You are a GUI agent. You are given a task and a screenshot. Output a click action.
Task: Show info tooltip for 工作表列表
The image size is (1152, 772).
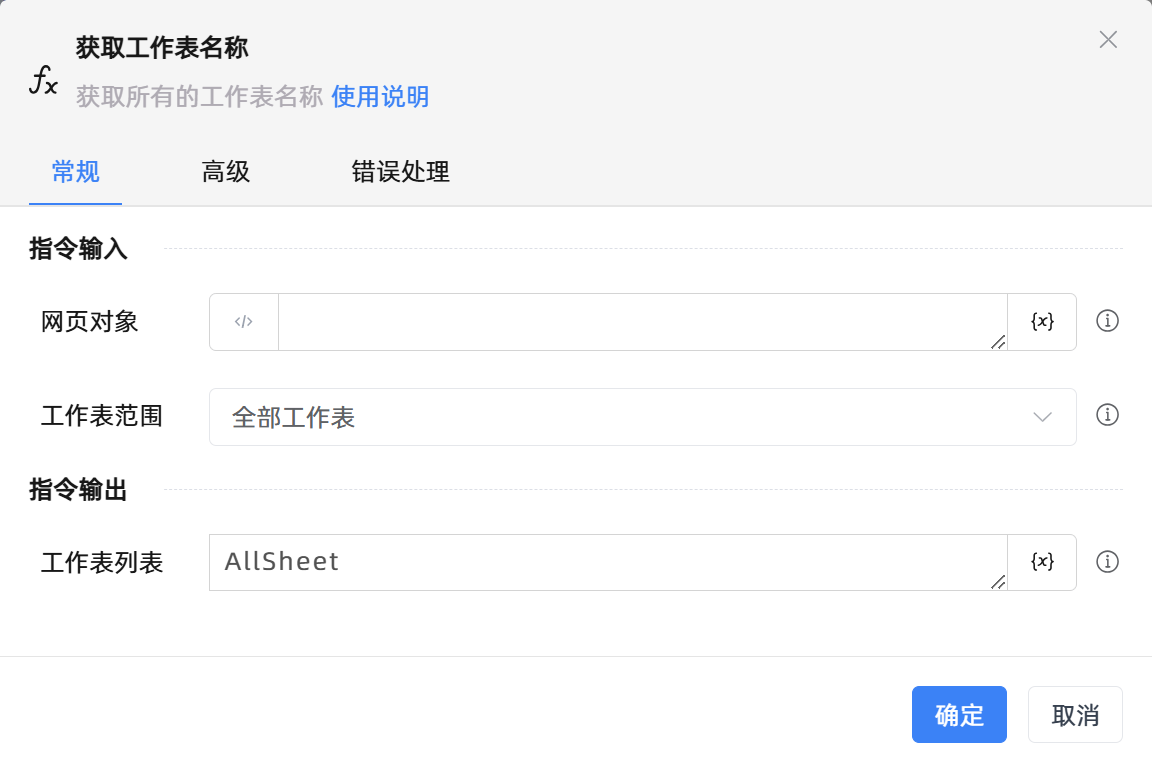click(1107, 562)
